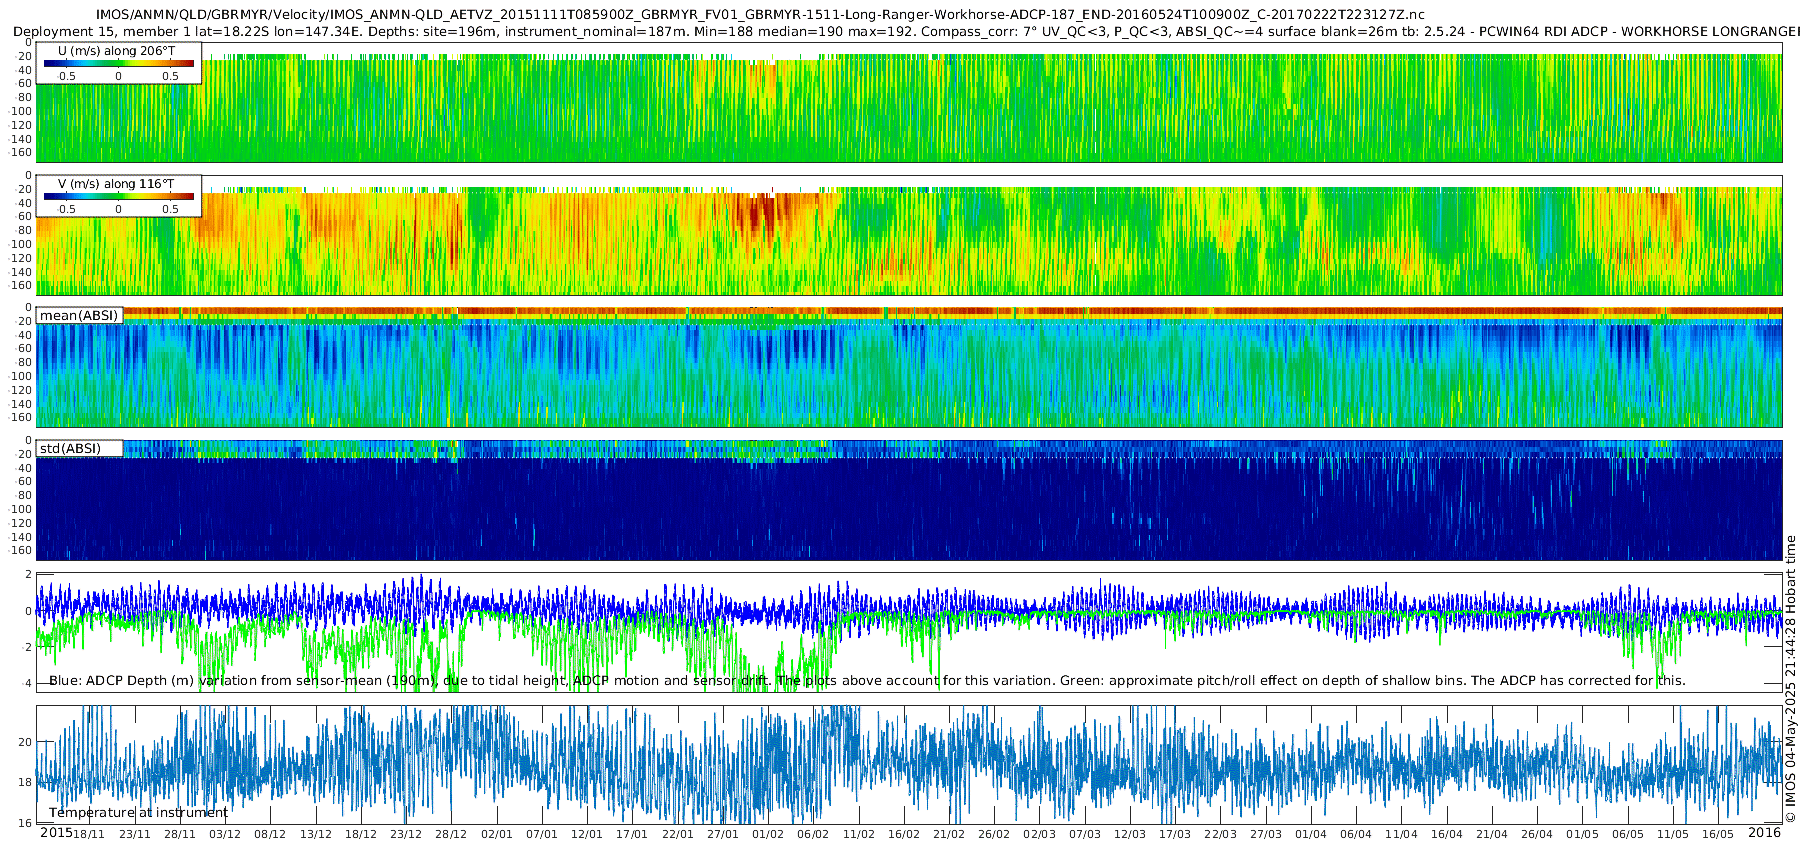1800x850 pixels.
Task: Click the 08/12 date tick
Action: [x=270, y=834]
